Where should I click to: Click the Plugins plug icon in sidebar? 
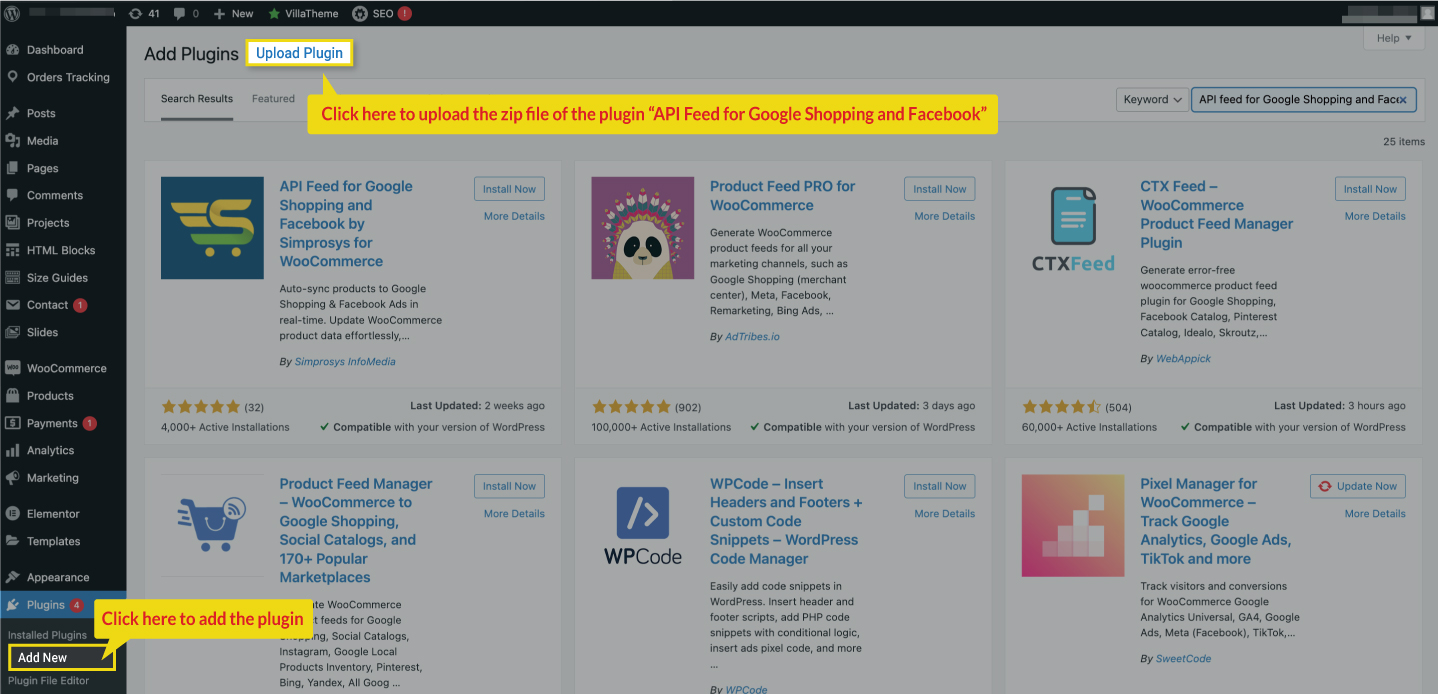pos(13,605)
